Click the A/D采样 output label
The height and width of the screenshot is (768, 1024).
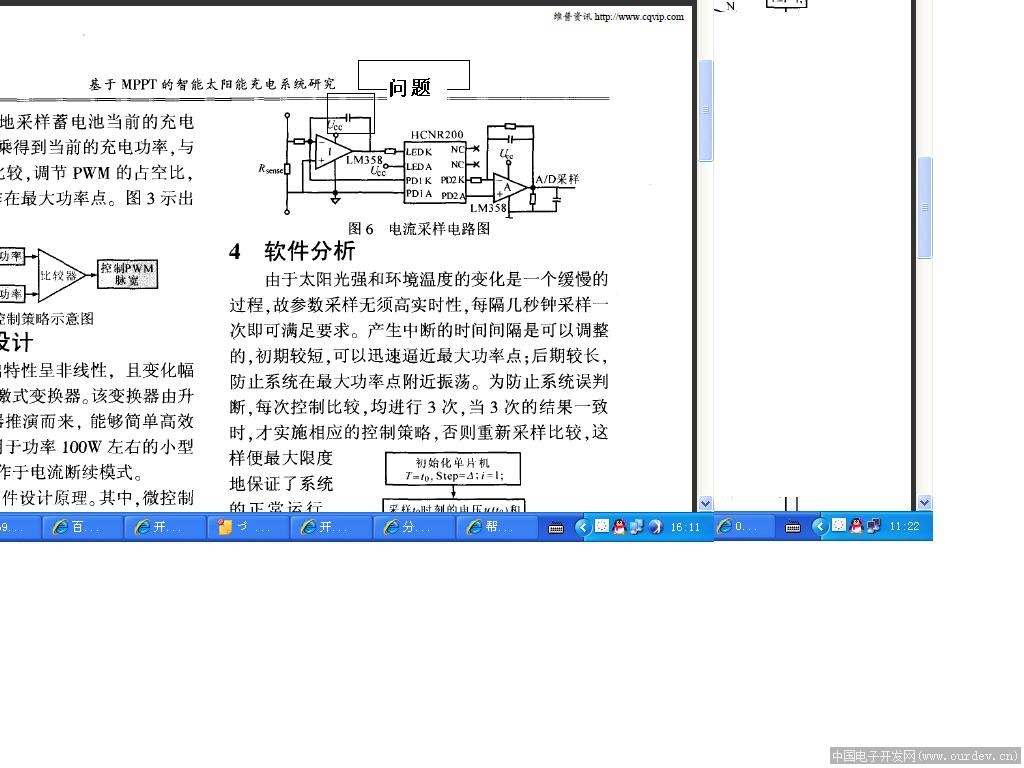tap(557, 179)
